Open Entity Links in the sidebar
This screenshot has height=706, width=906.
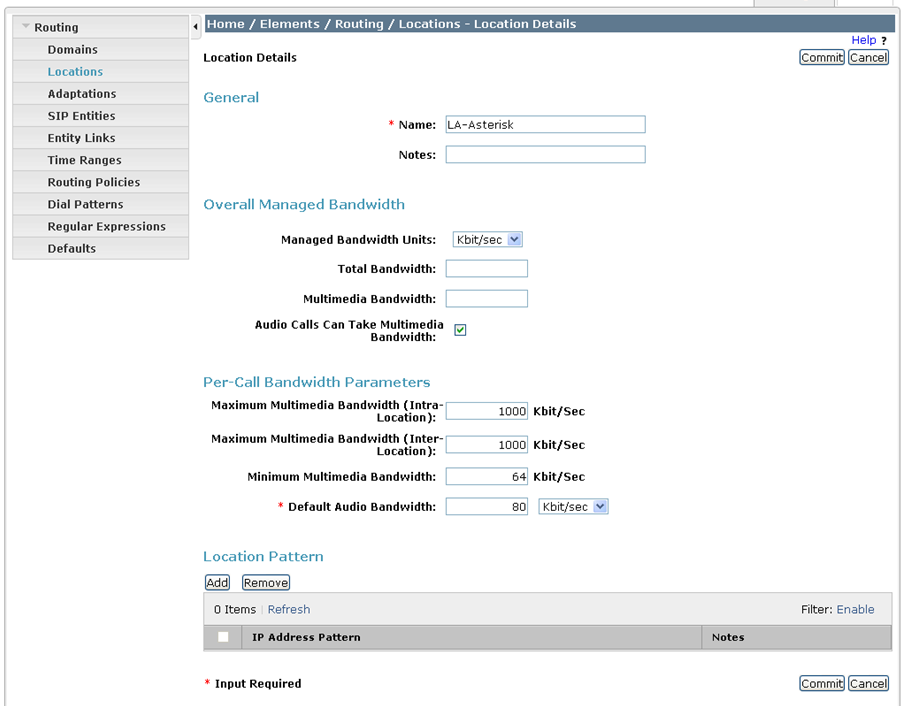[81, 138]
